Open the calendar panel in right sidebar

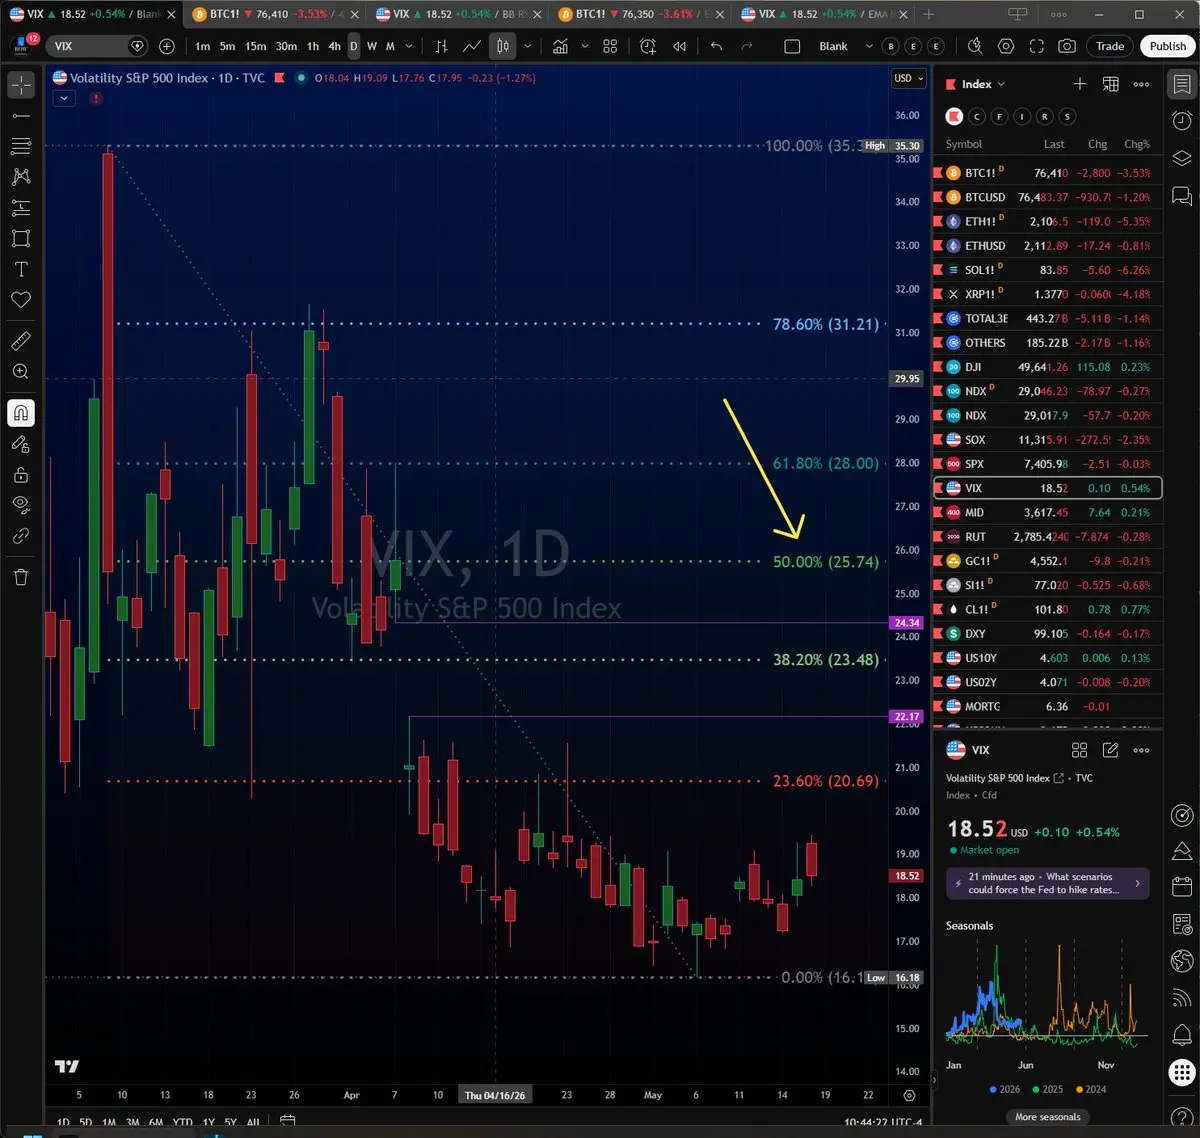pyautogui.click(x=1182, y=887)
